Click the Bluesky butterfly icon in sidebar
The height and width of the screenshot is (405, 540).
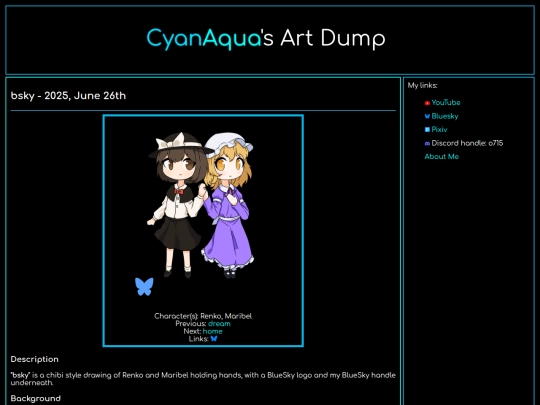pyautogui.click(x=427, y=116)
